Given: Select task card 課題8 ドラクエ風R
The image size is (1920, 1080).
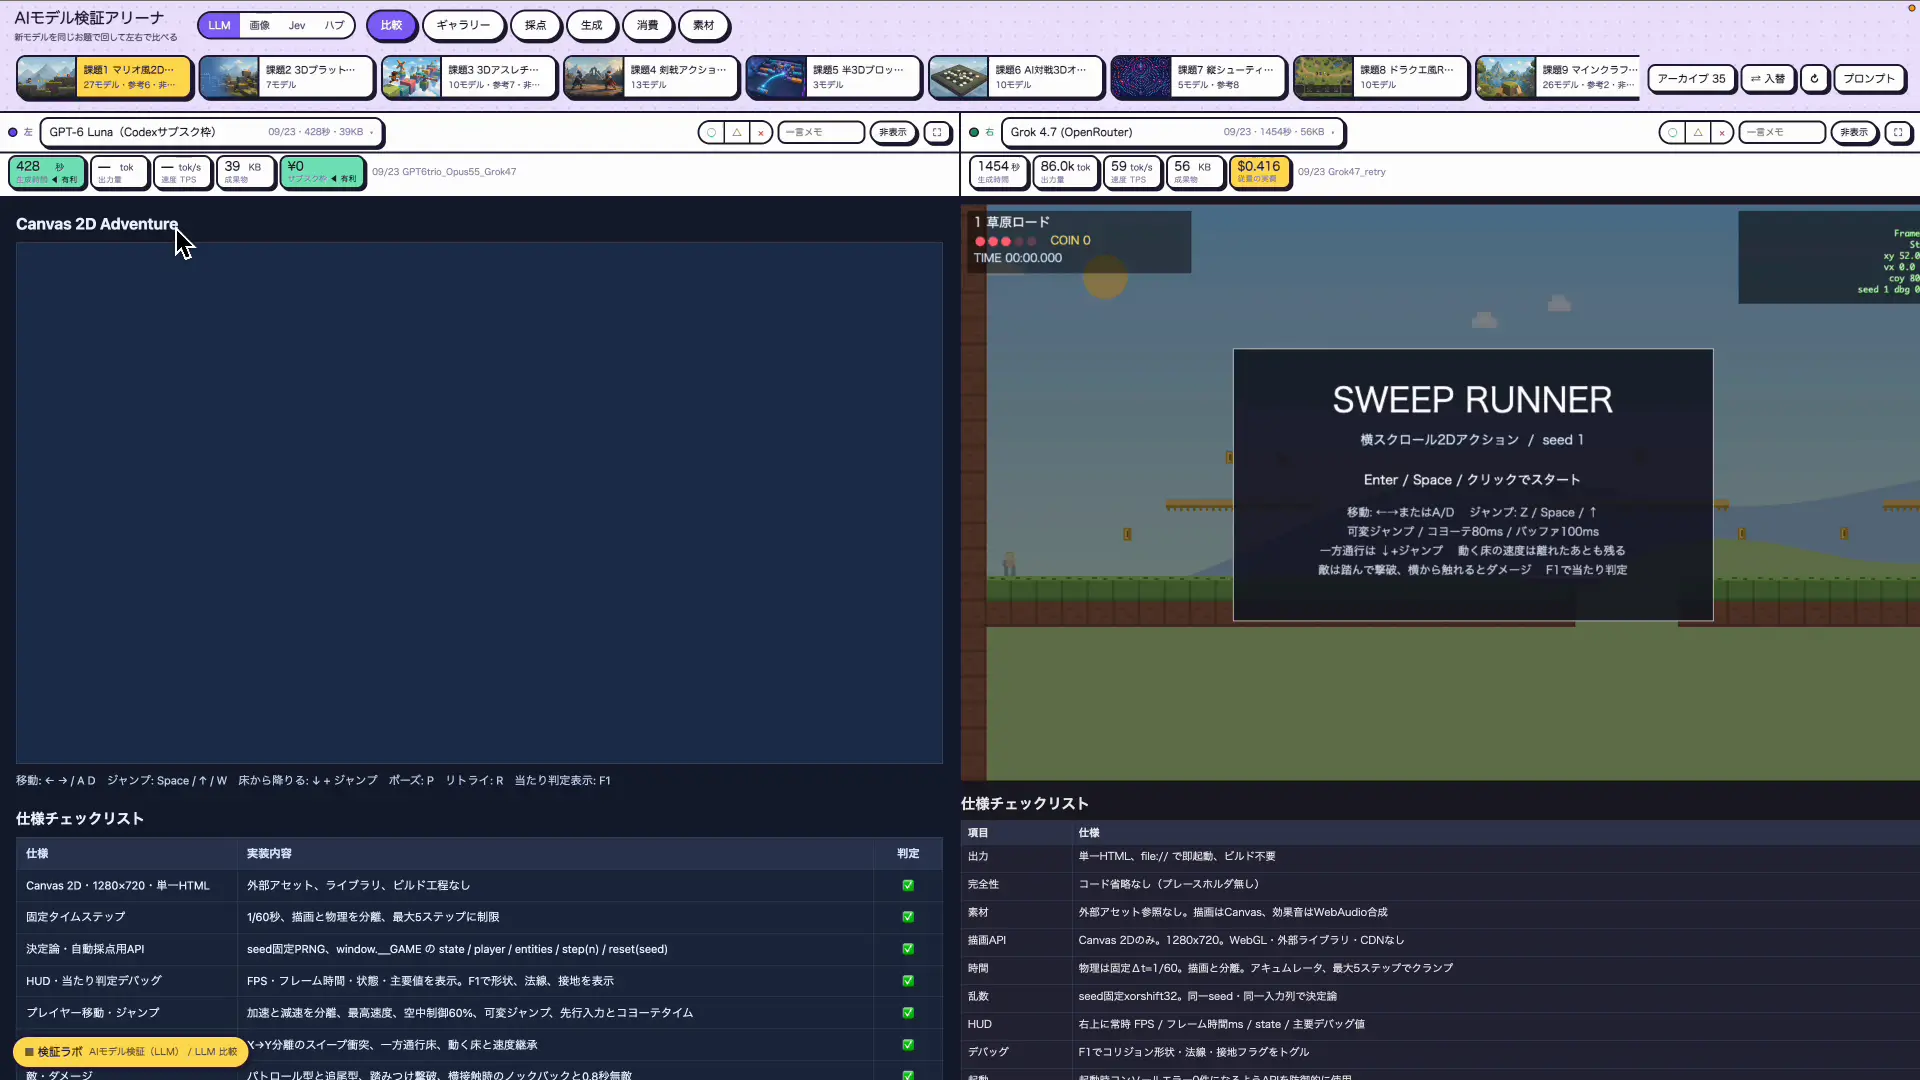Looking at the screenshot, I should (1381, 77).
